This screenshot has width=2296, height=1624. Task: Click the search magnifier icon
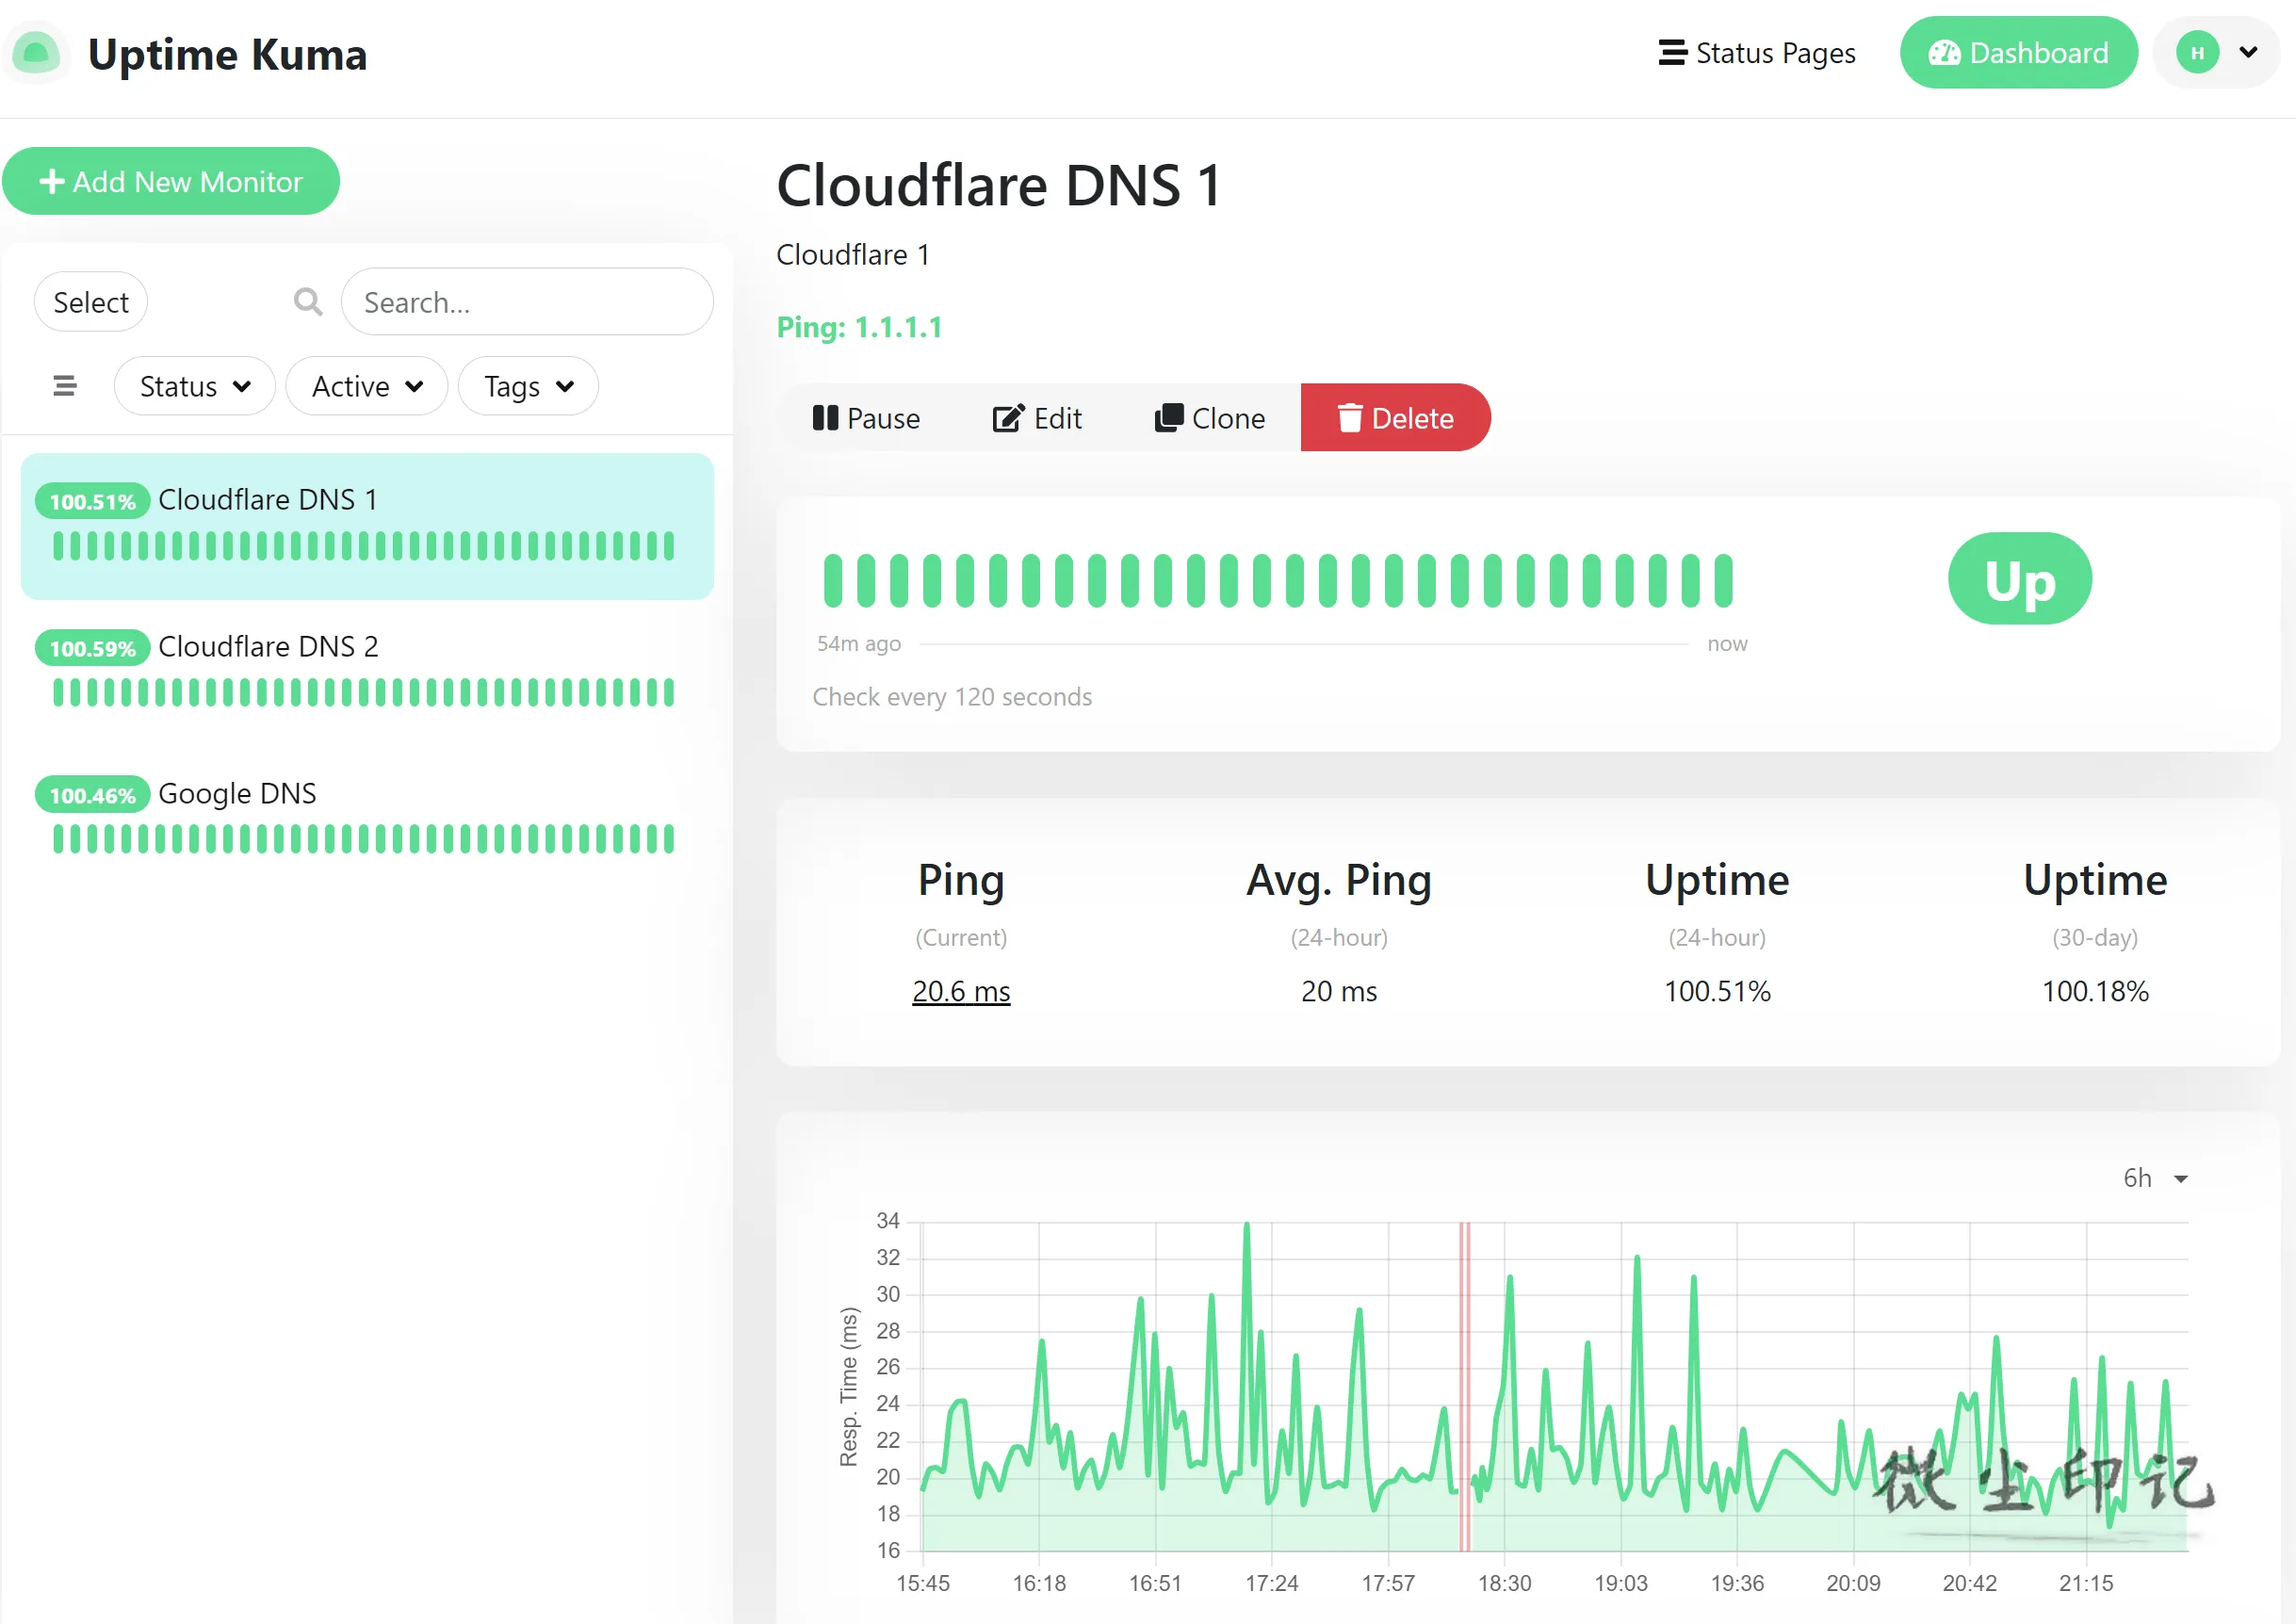pyautogui.click(x=308, y=301)
